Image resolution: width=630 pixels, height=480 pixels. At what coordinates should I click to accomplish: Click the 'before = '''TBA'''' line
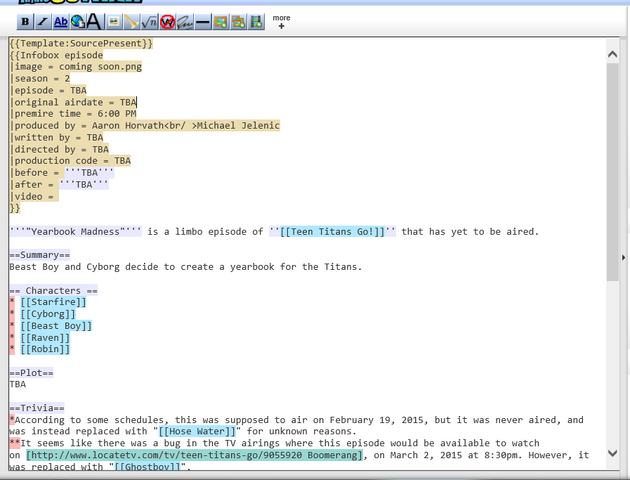tap(62, 173)
